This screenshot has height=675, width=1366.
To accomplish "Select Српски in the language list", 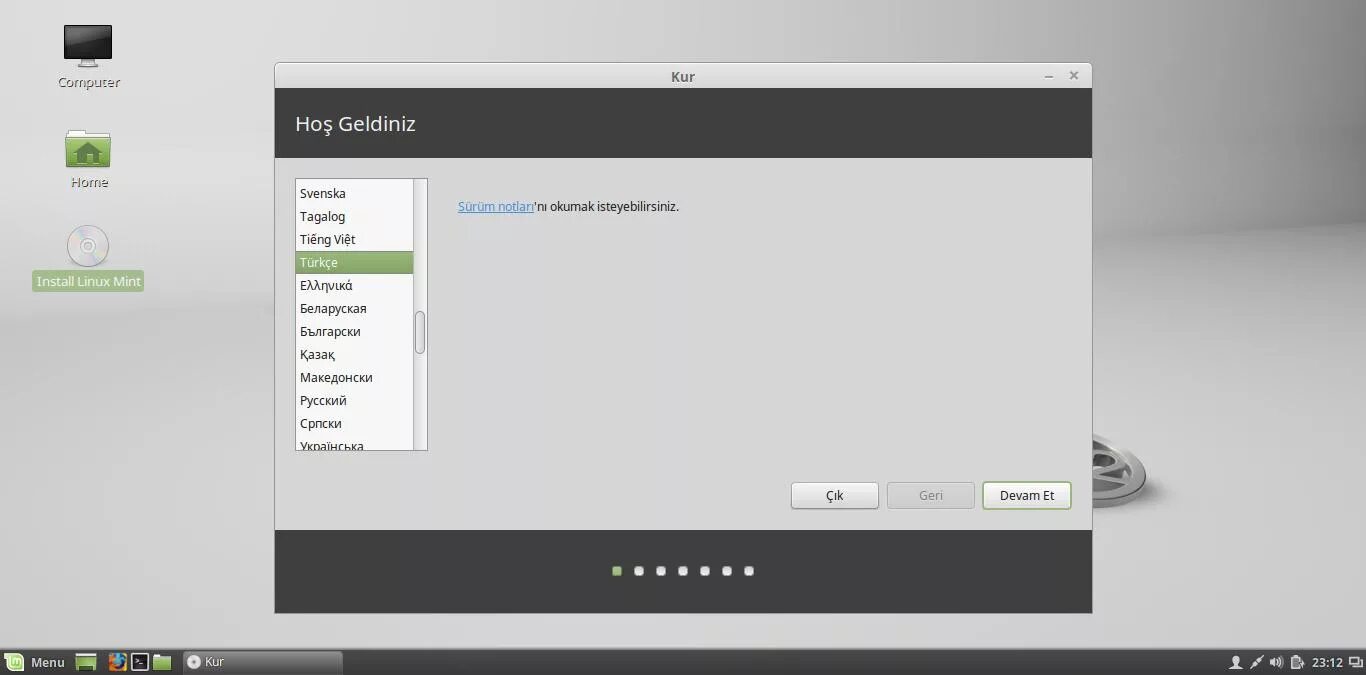I will (x=354, y=423).
